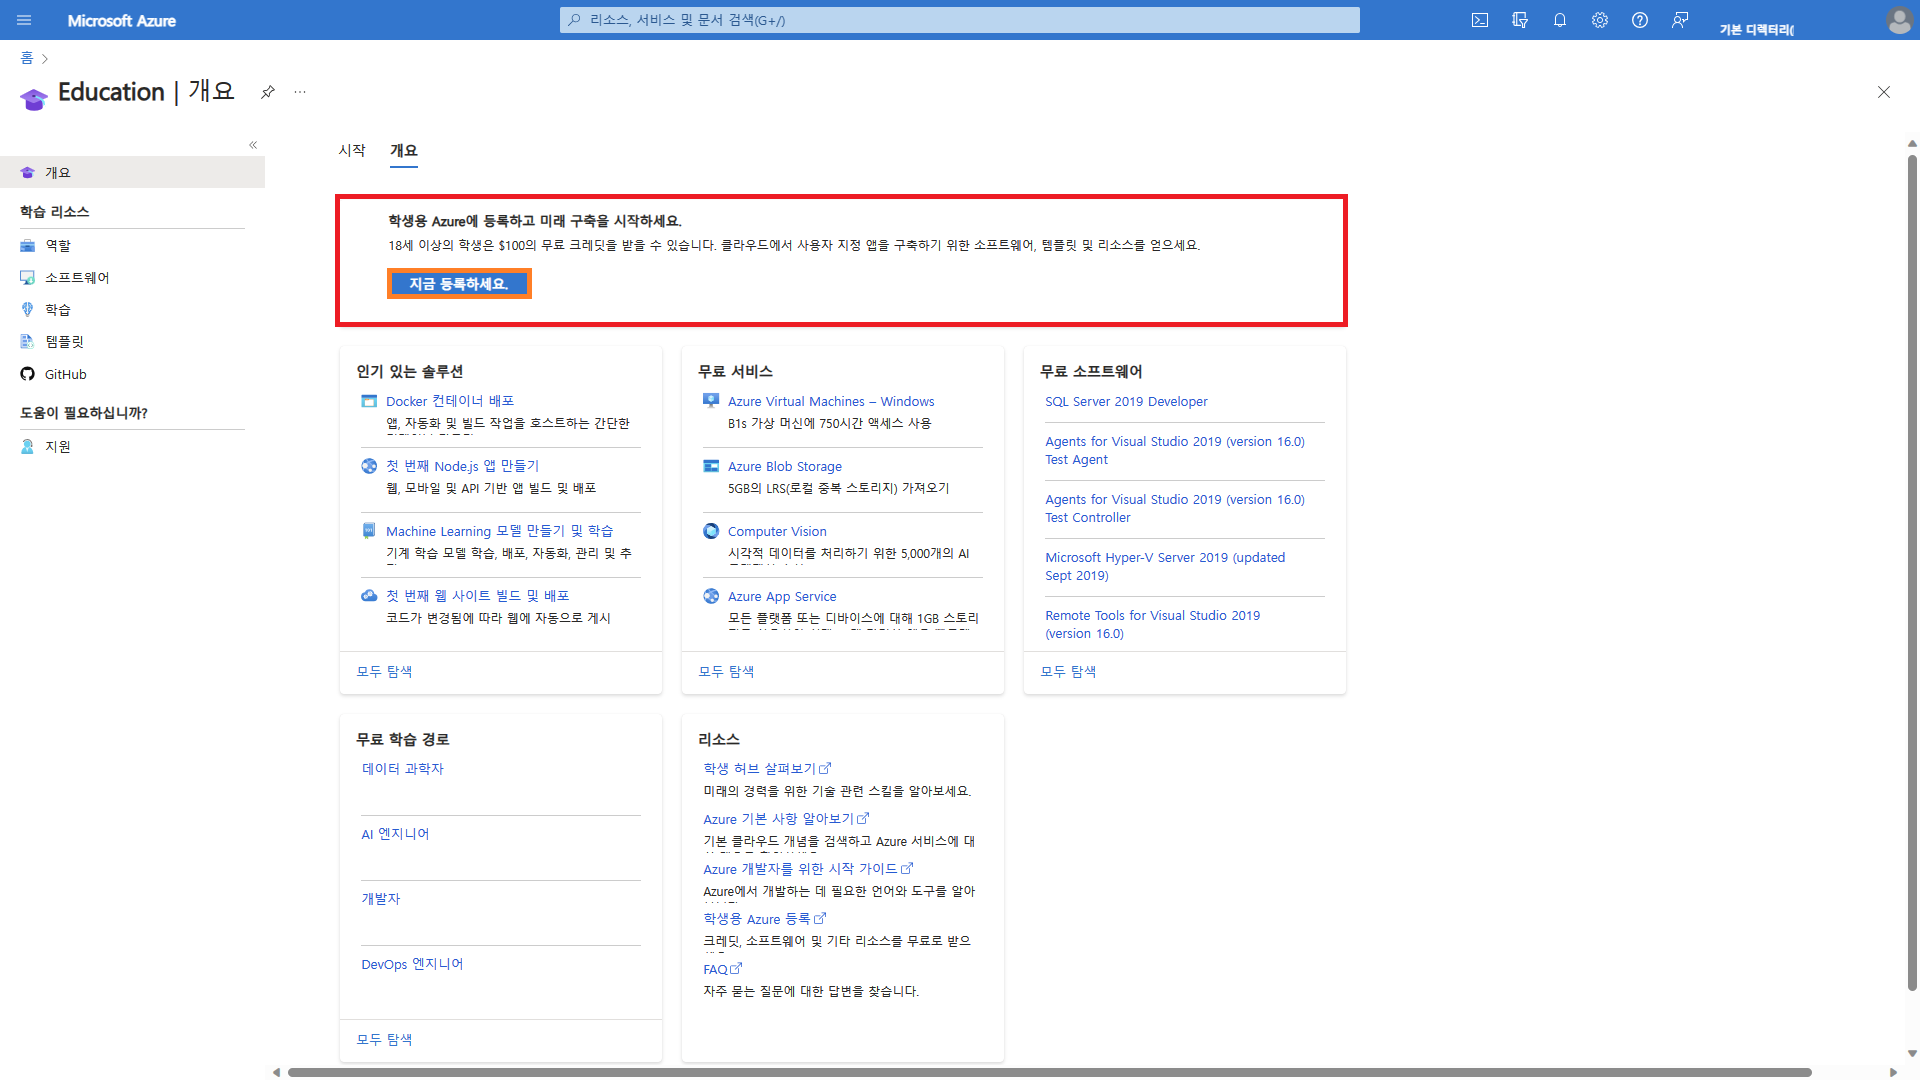Open Azure Blob Storage link

point(785,466)
